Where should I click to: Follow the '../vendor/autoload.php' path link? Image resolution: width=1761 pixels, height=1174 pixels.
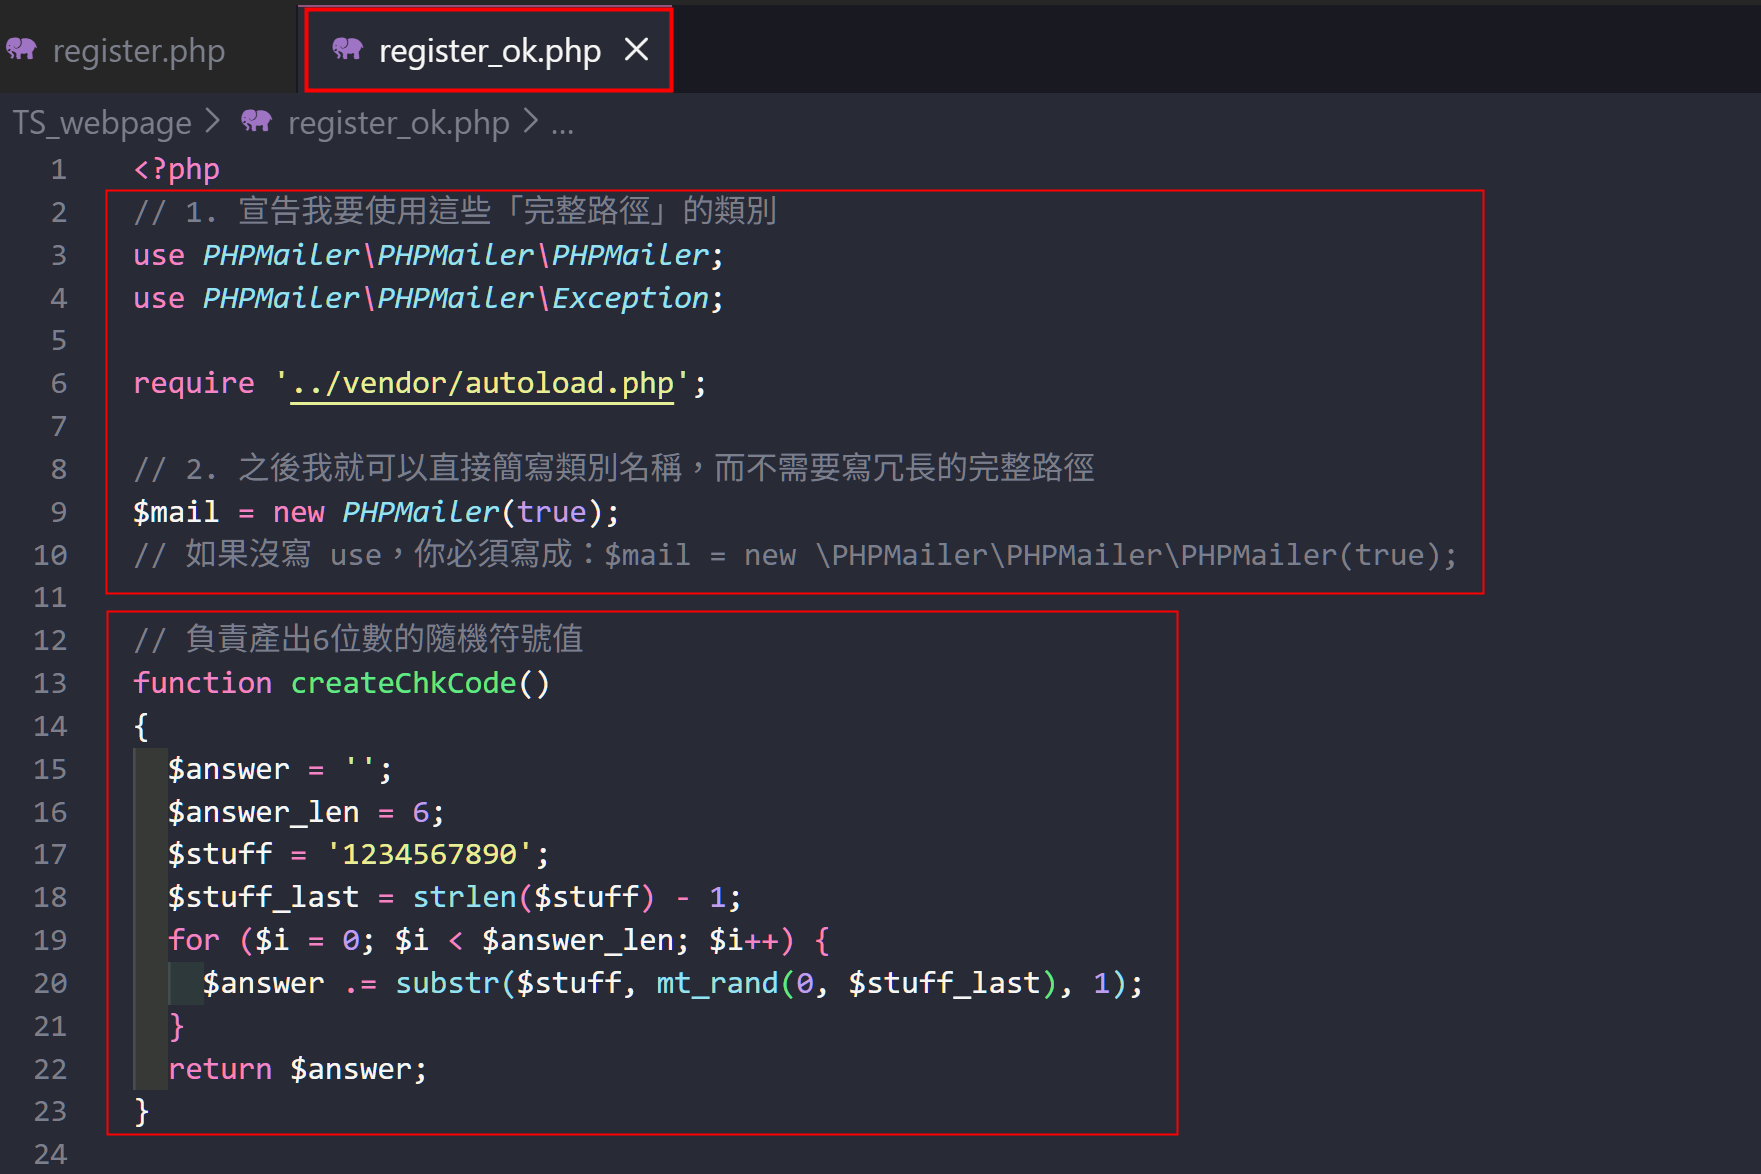[x=482, y=383]
